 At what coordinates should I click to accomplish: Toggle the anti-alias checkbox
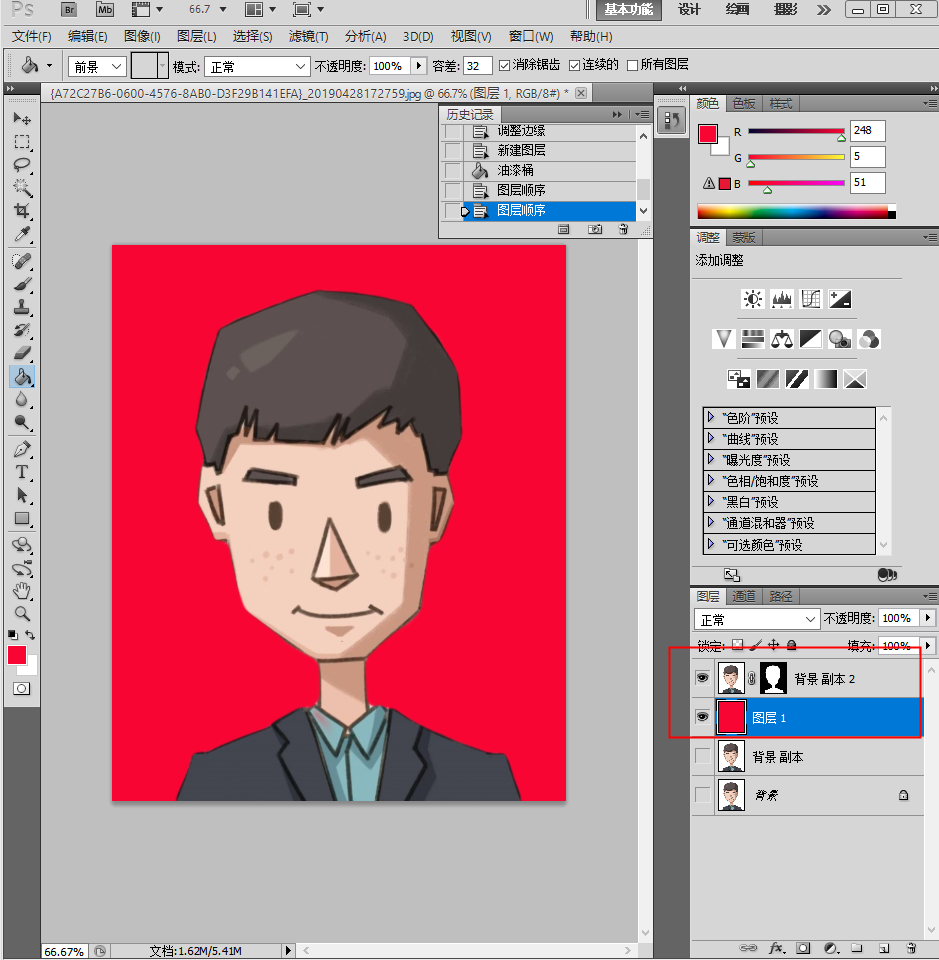click(x=504, y=65)
